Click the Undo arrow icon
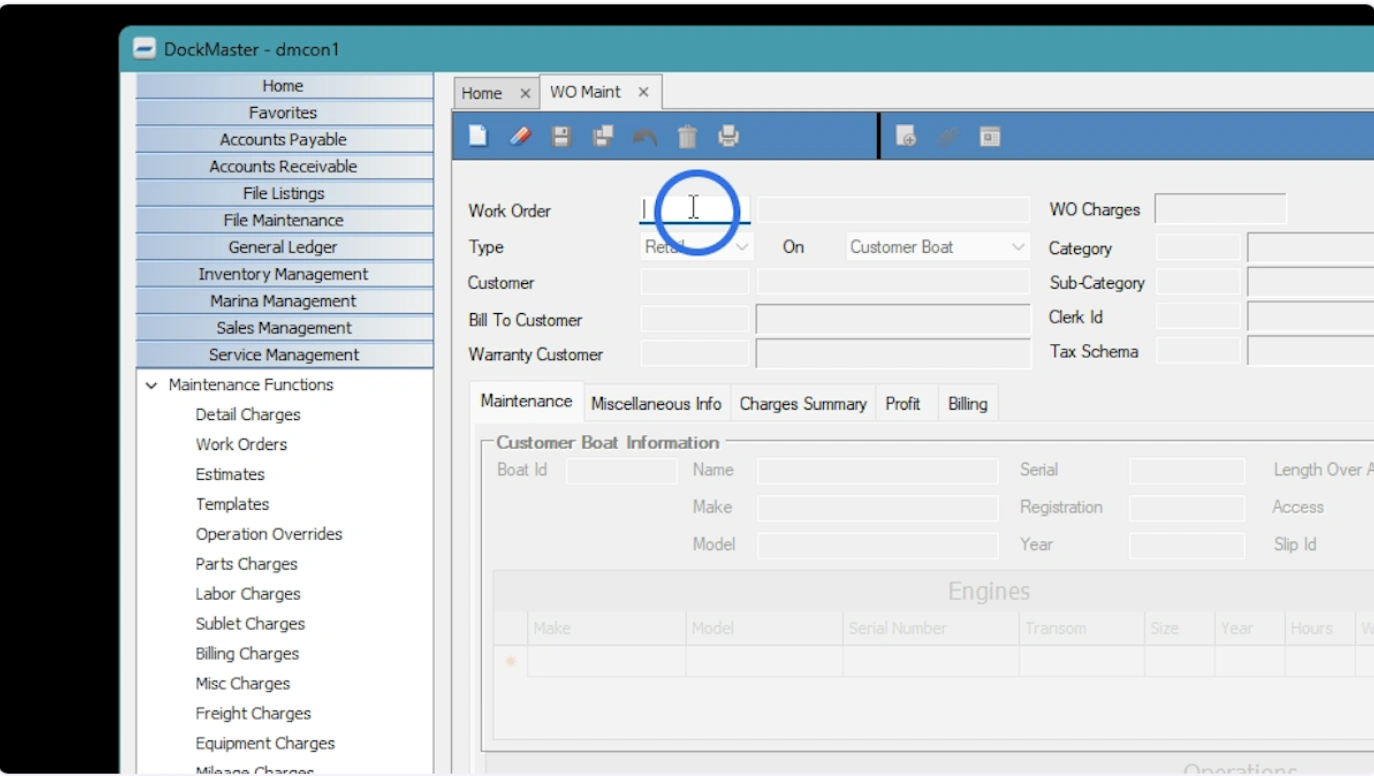 click(645, 137)
